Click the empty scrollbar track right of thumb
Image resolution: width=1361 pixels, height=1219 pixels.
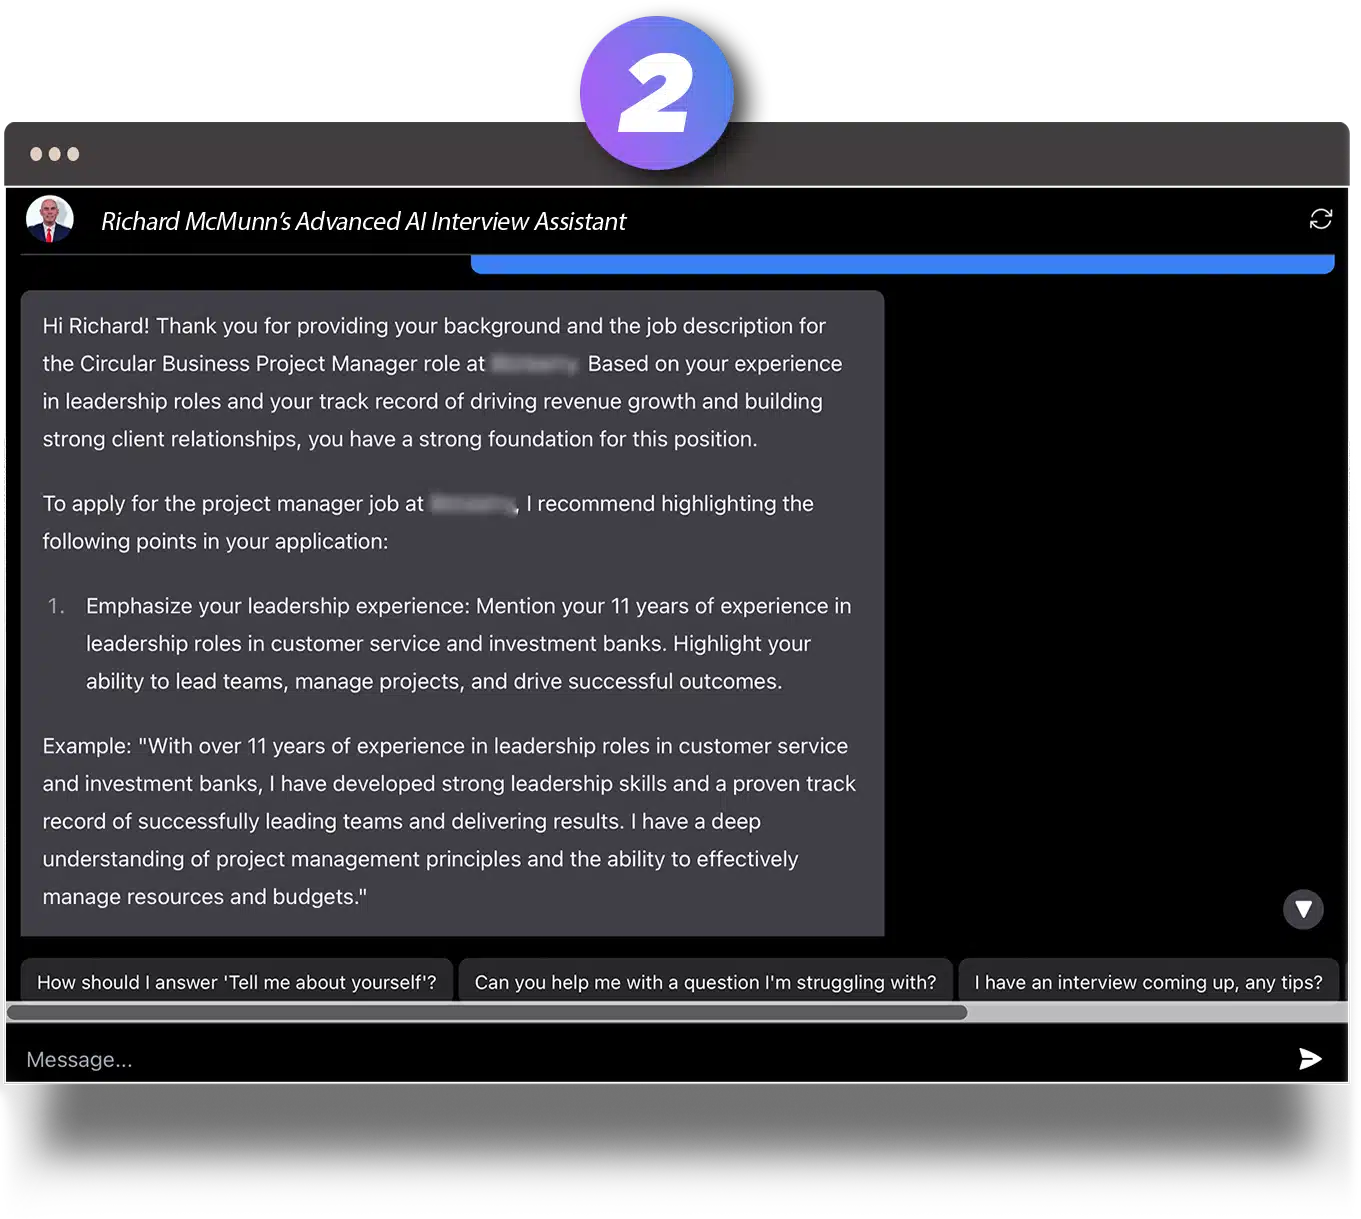[x=1155, y=1012]
